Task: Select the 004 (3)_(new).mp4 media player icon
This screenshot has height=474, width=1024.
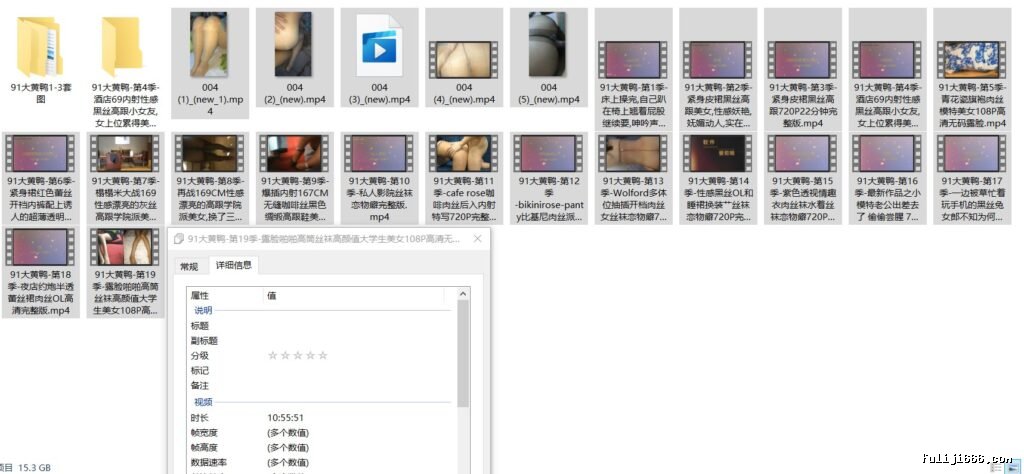Action: (379, 46)
